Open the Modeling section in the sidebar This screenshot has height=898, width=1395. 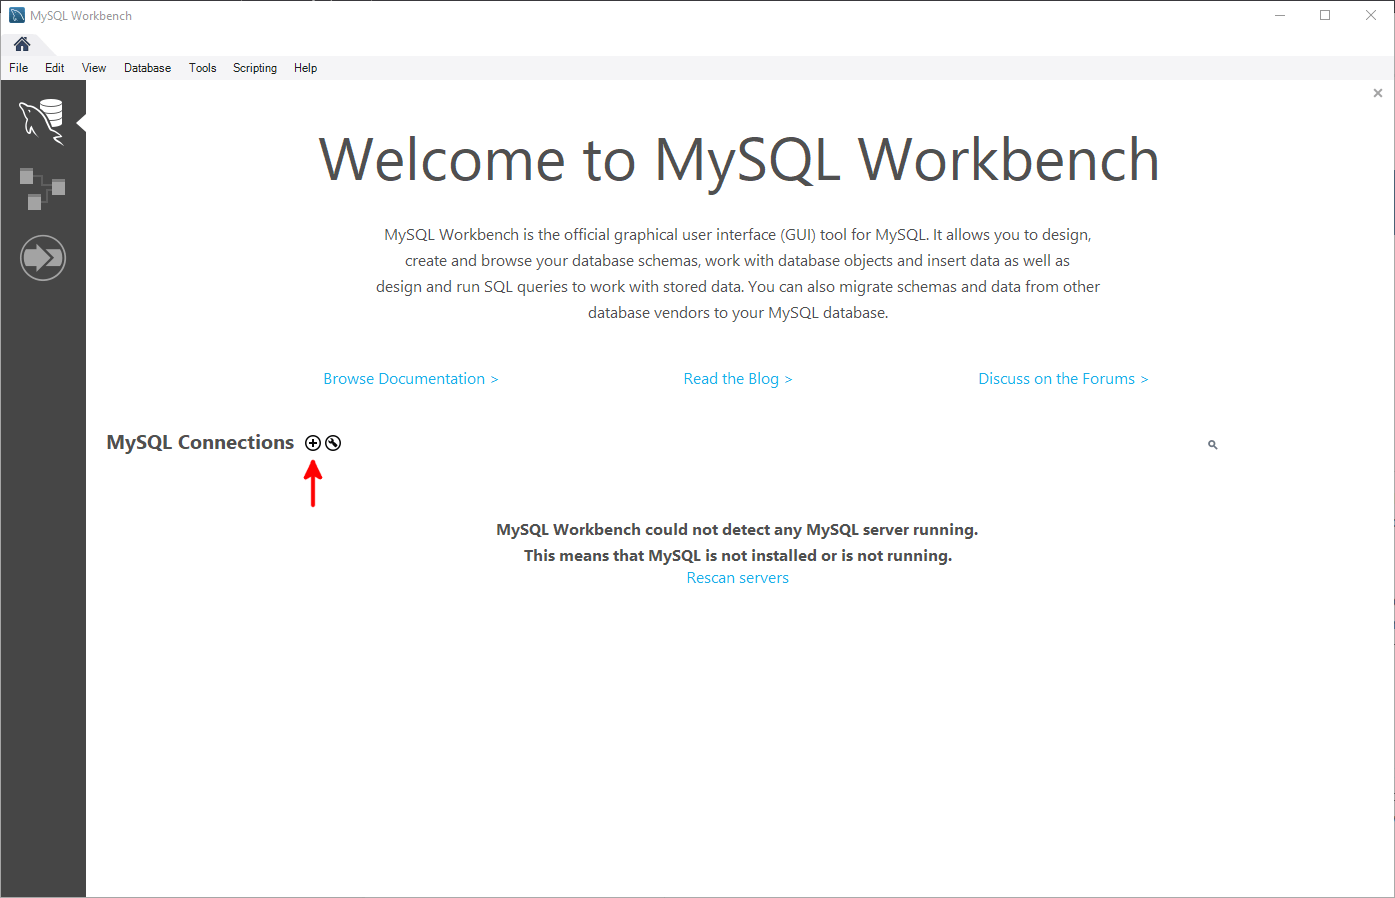click(x=43, y=188)
